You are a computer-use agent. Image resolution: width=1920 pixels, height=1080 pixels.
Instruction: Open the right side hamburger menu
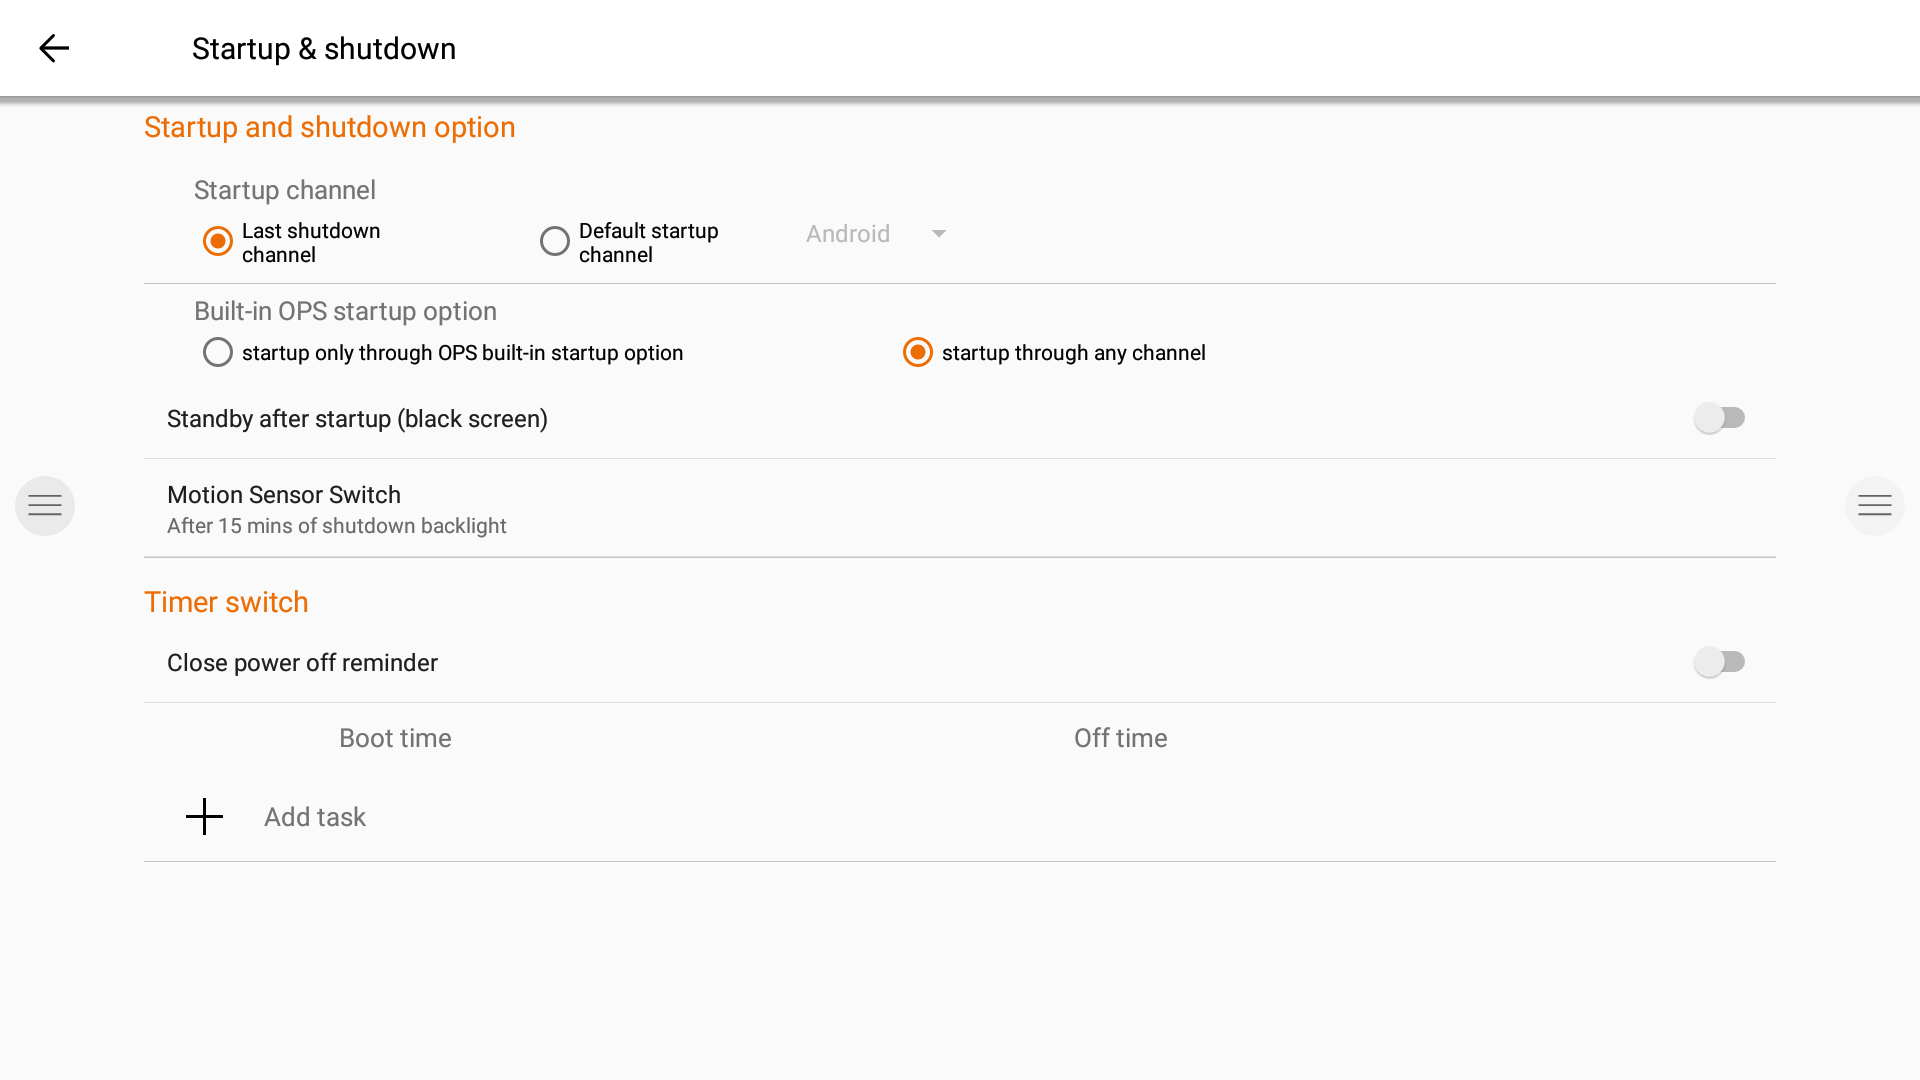point(1874,506)
